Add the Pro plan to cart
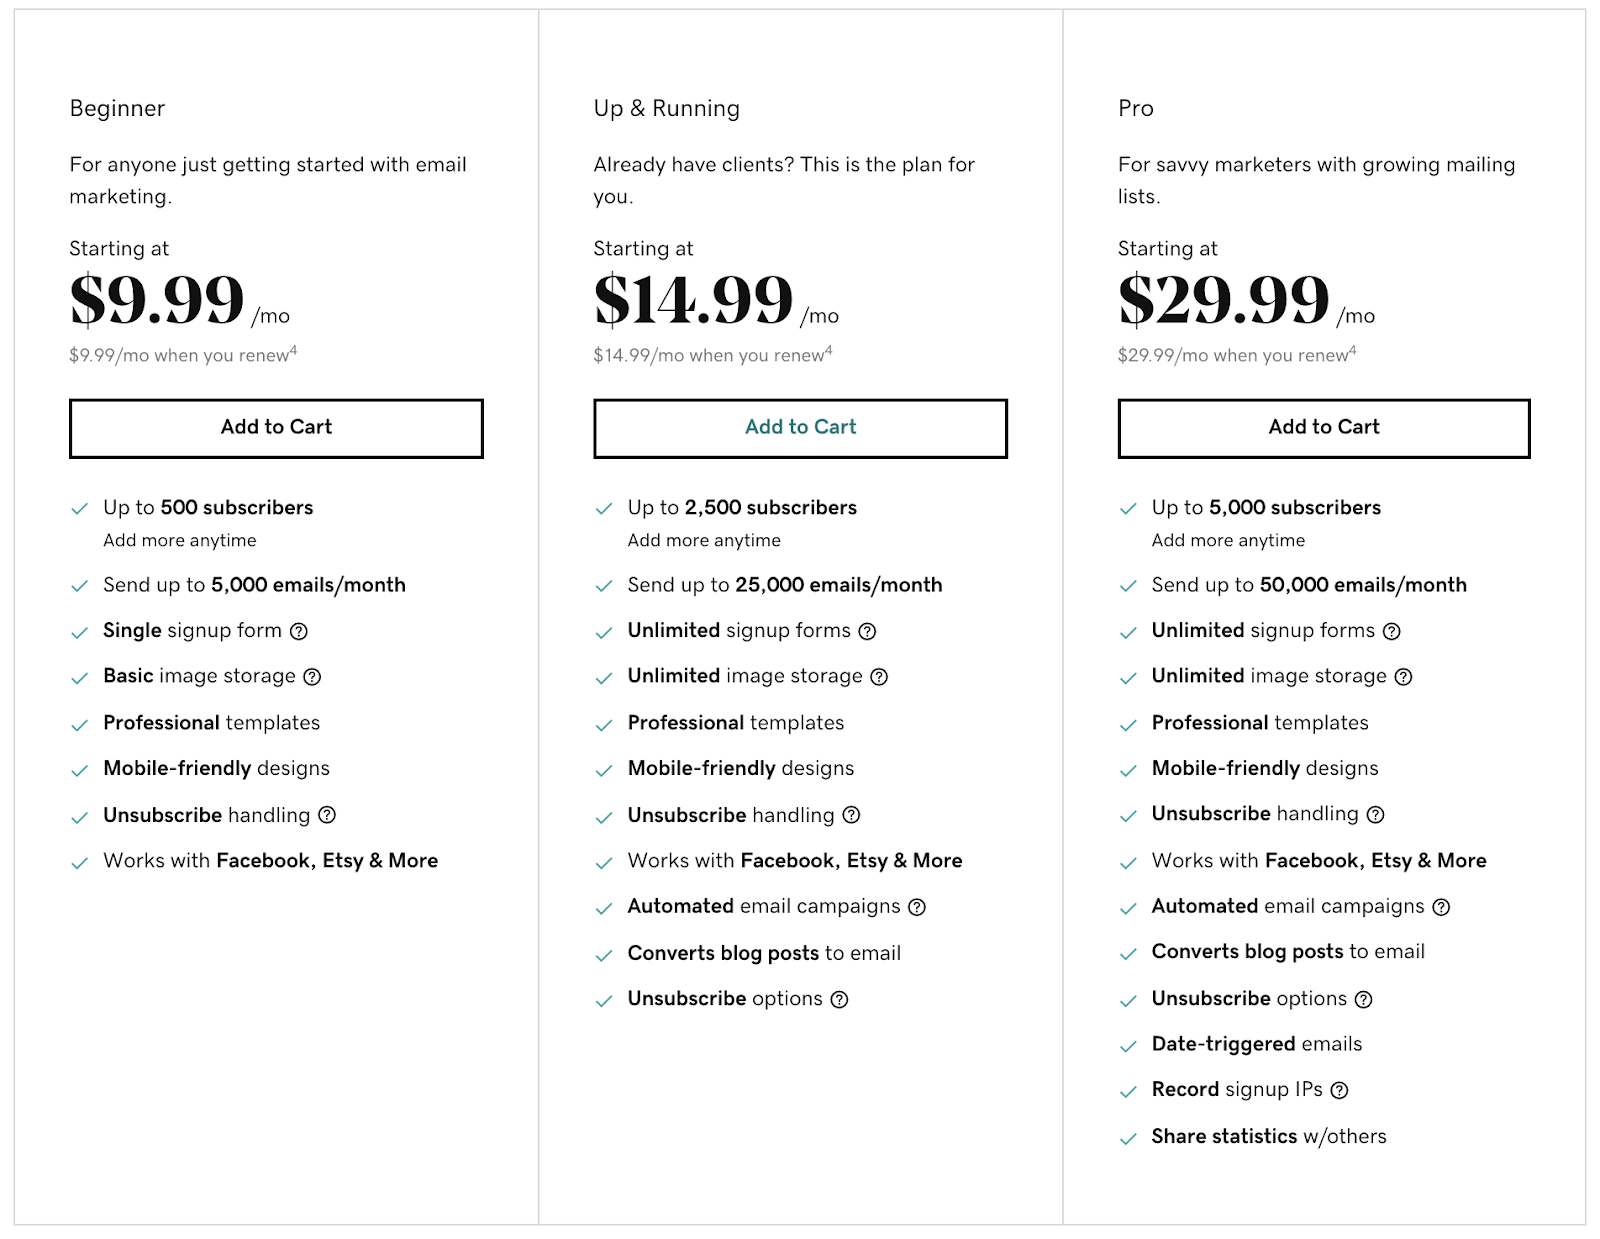1600x1239 pixels. pyautogui.click(x=1324, y=428)
